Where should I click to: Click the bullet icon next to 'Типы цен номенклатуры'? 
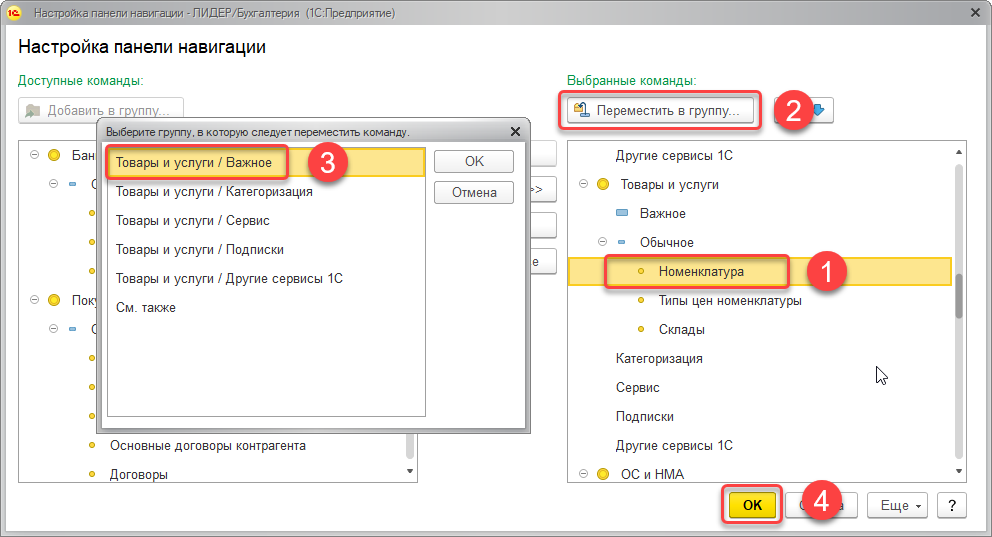pyautogui.click(x=641, y=300)
